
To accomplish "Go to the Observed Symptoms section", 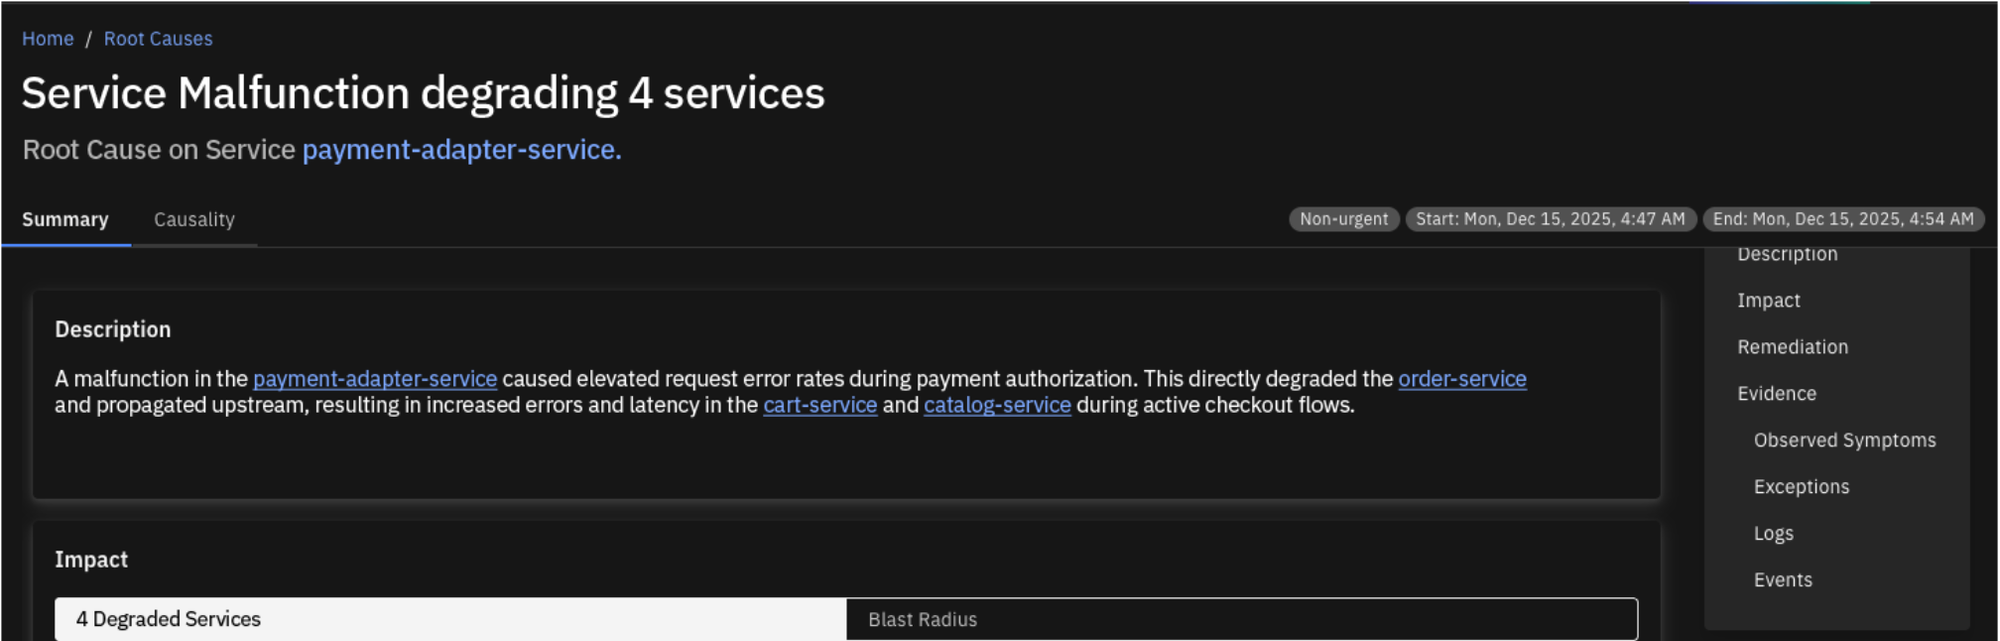I will click(x=1844, y=441).
